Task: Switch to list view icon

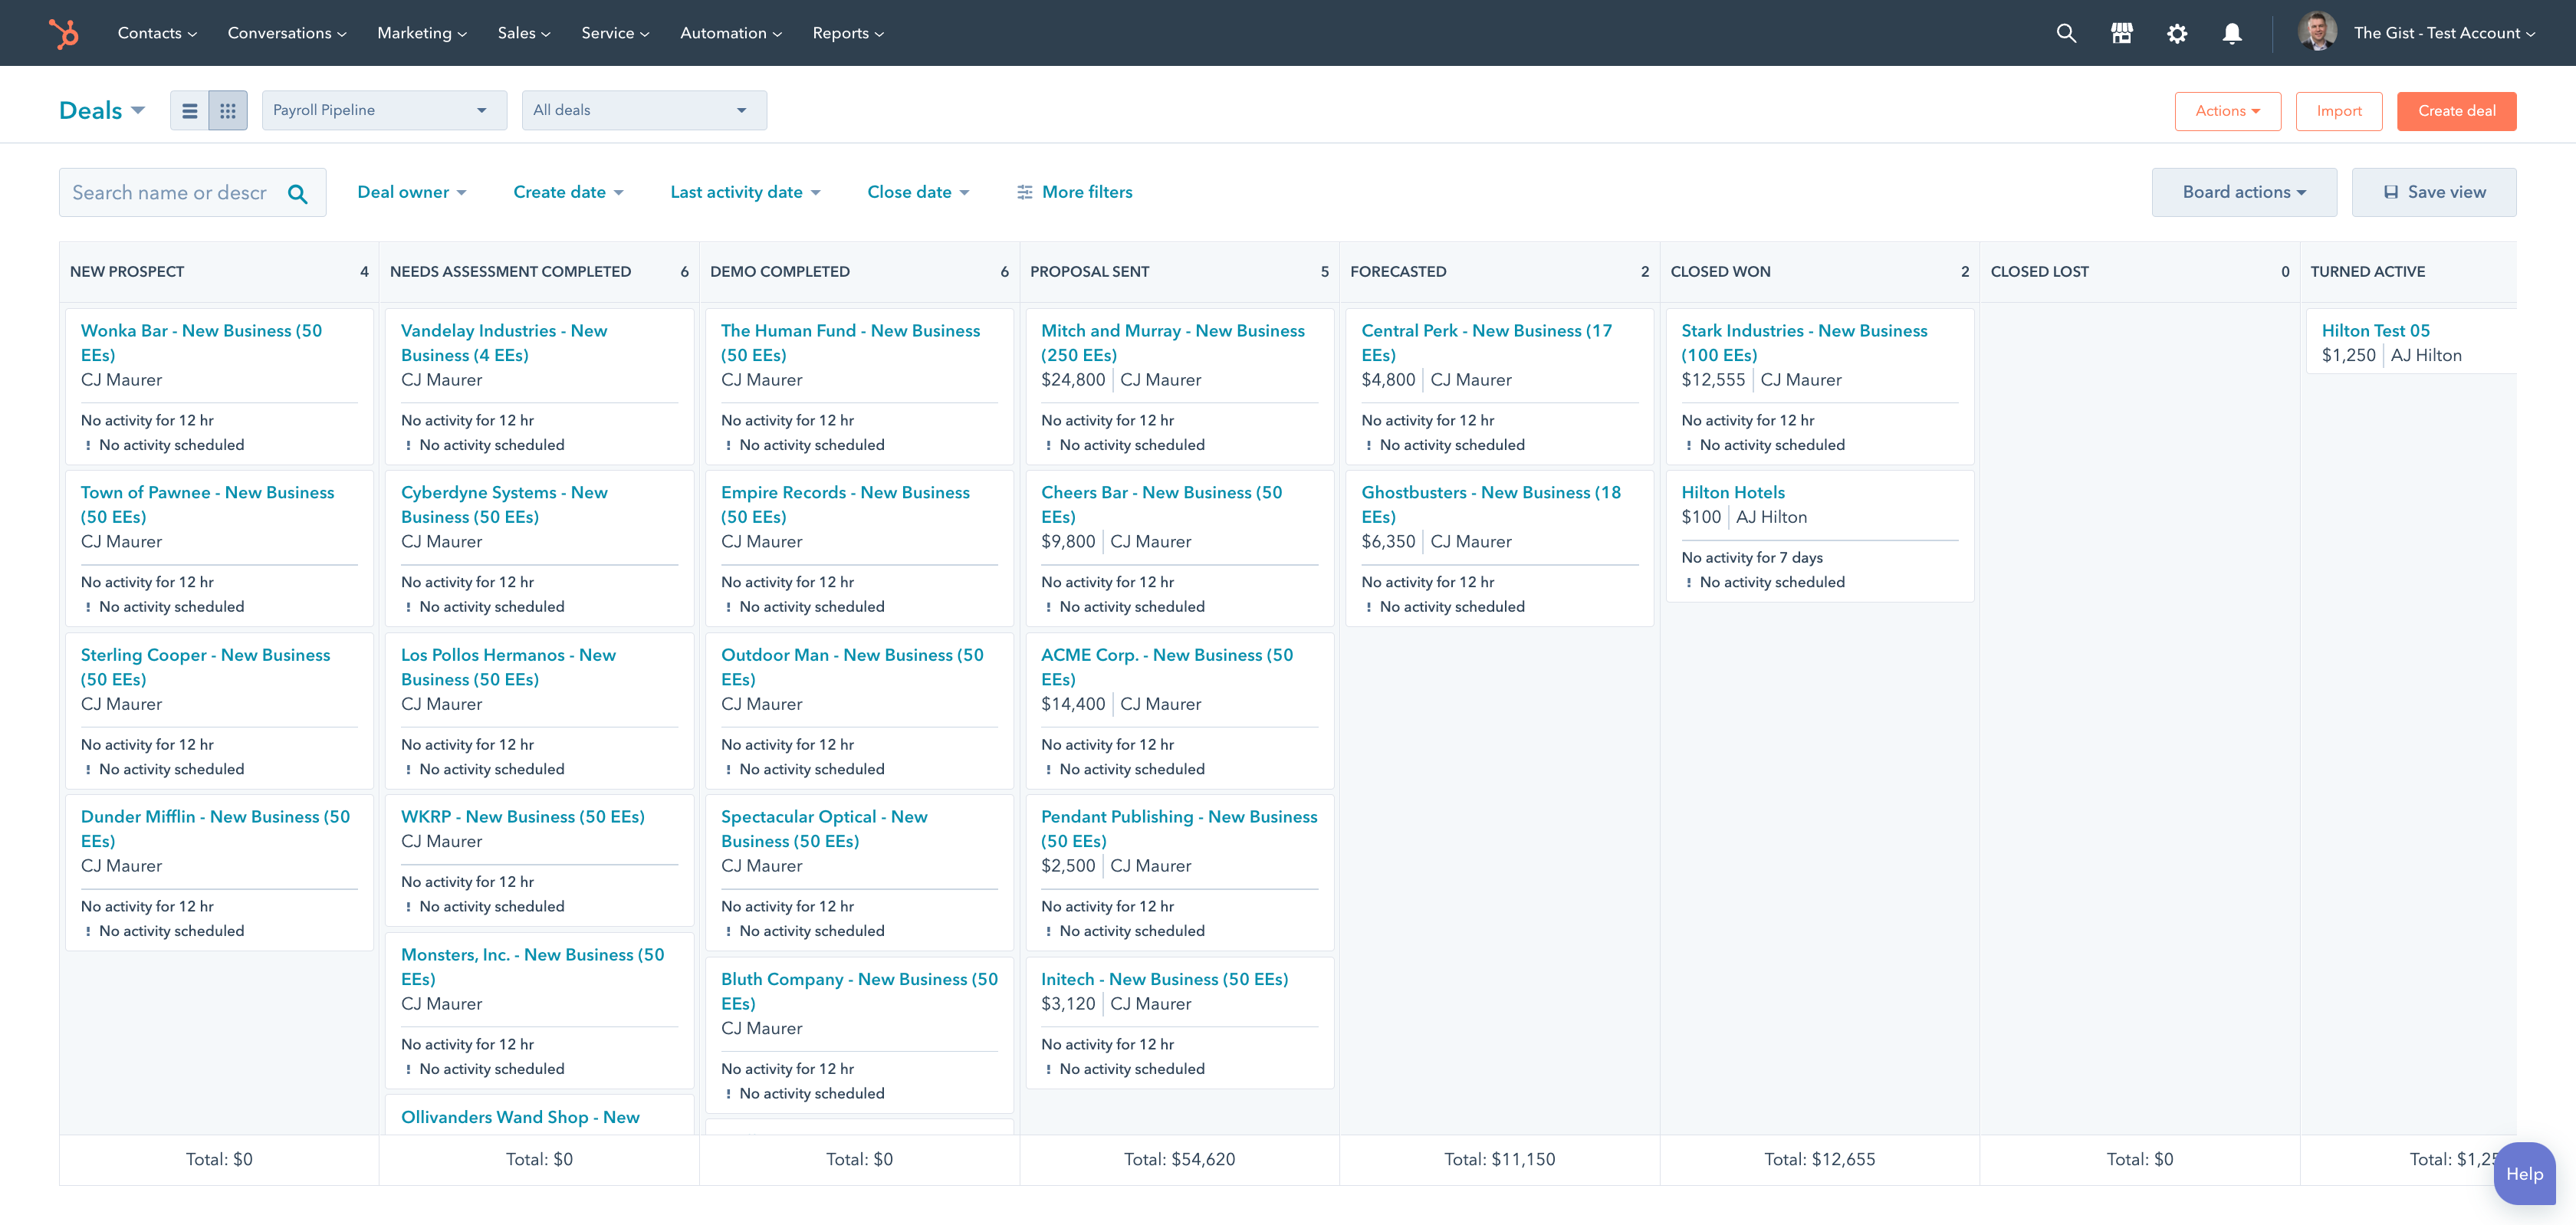Action: coord(190,111)
